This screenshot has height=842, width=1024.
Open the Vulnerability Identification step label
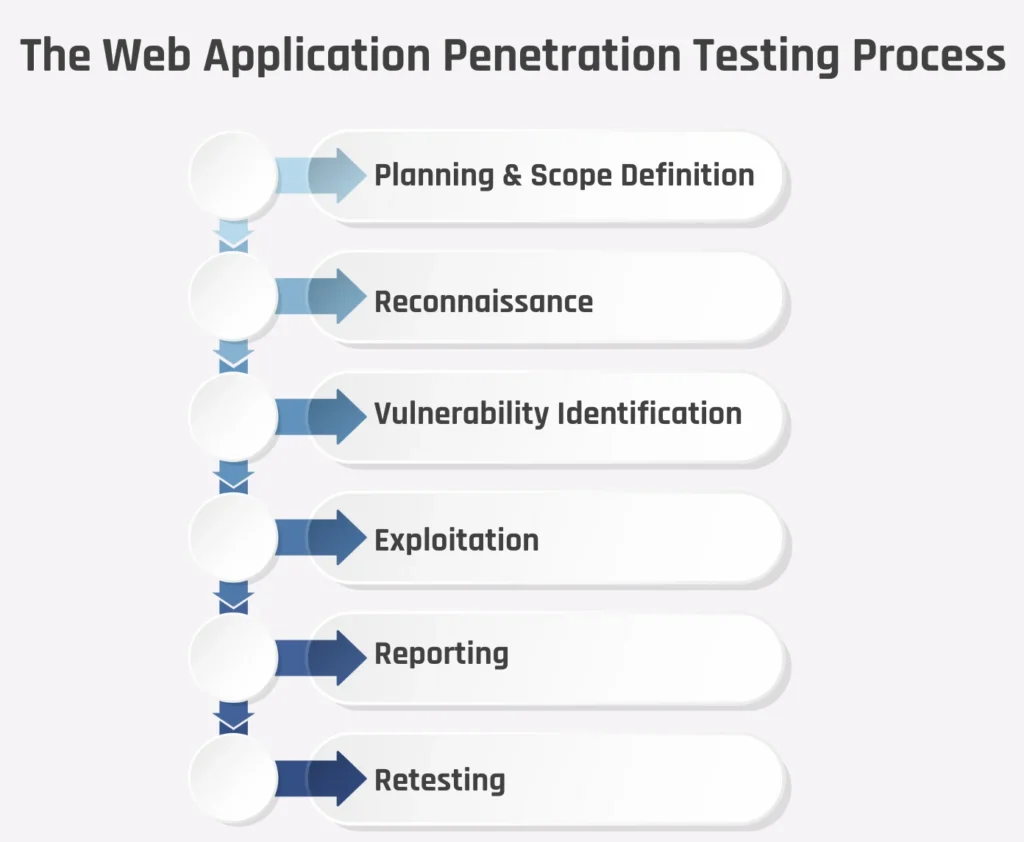(558, 413)
